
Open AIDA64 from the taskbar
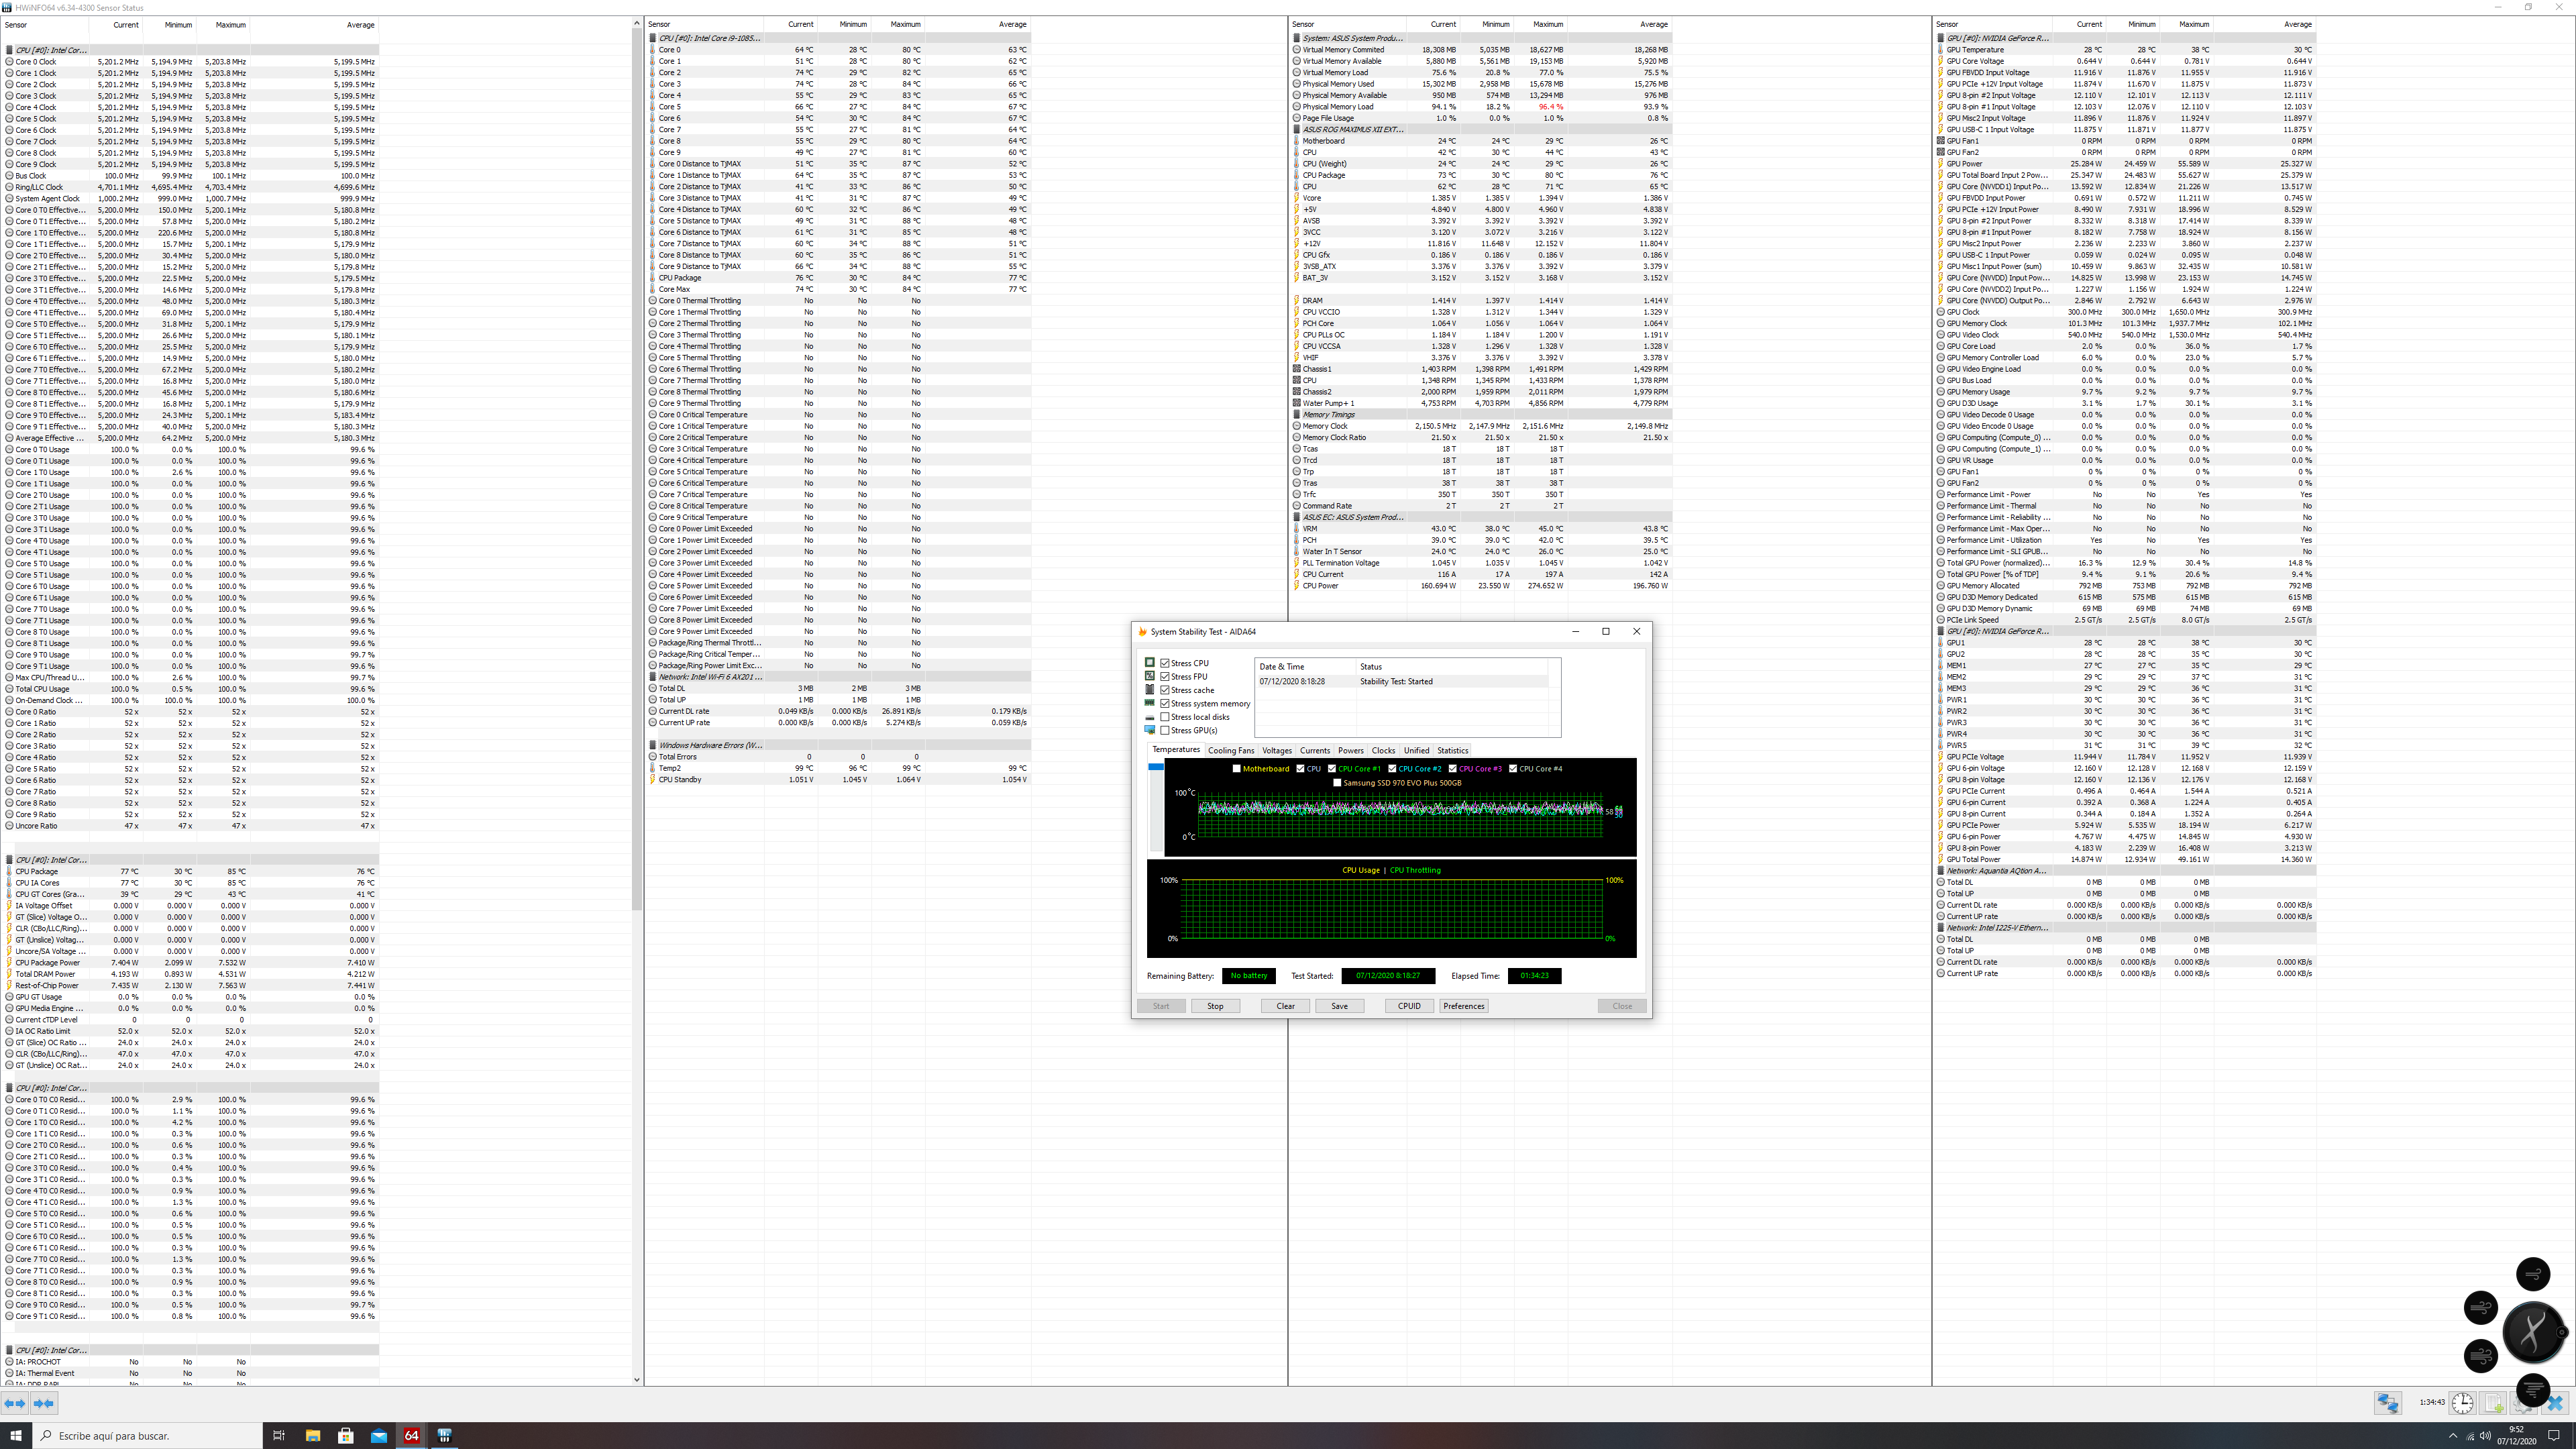[x=411, y=1435]
